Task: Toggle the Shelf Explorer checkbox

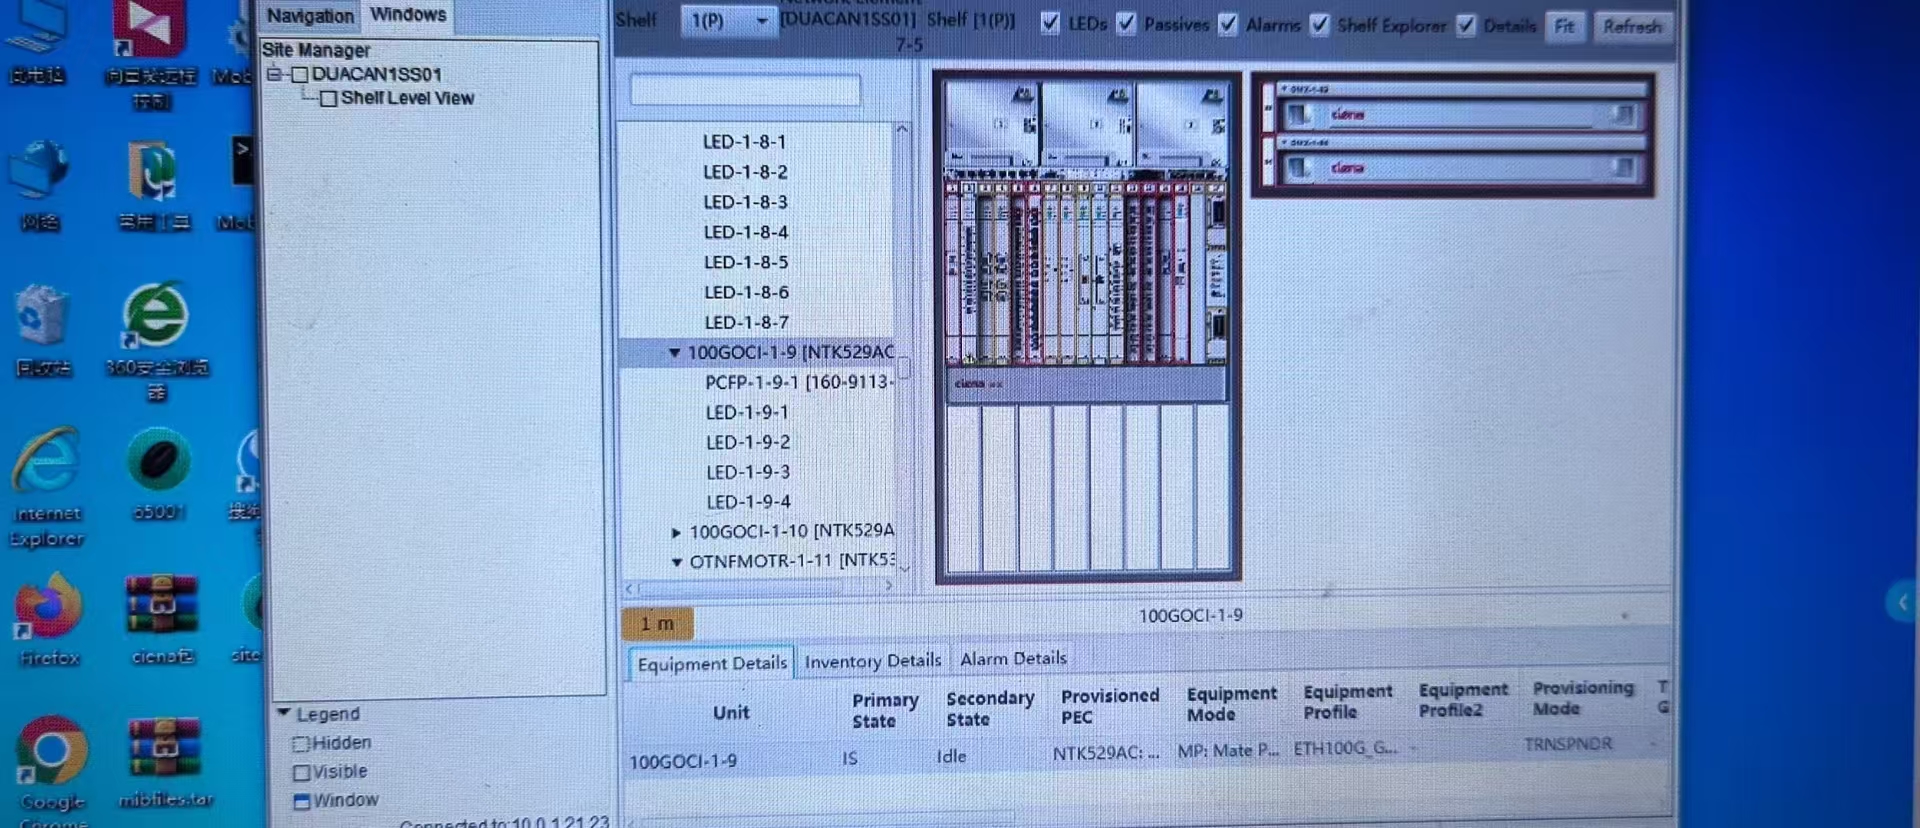Action: (1320, 24)
